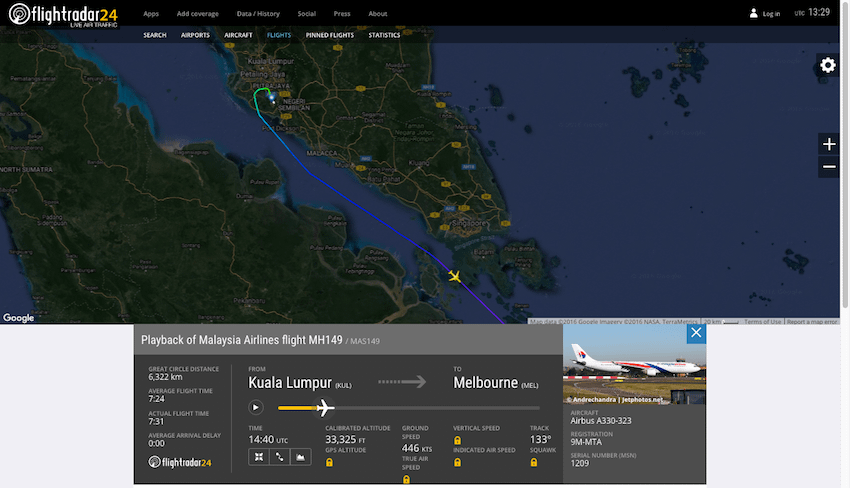Click the Google logo on the map
The height and width of the screenshot is (488, 850).
point(18,318)
